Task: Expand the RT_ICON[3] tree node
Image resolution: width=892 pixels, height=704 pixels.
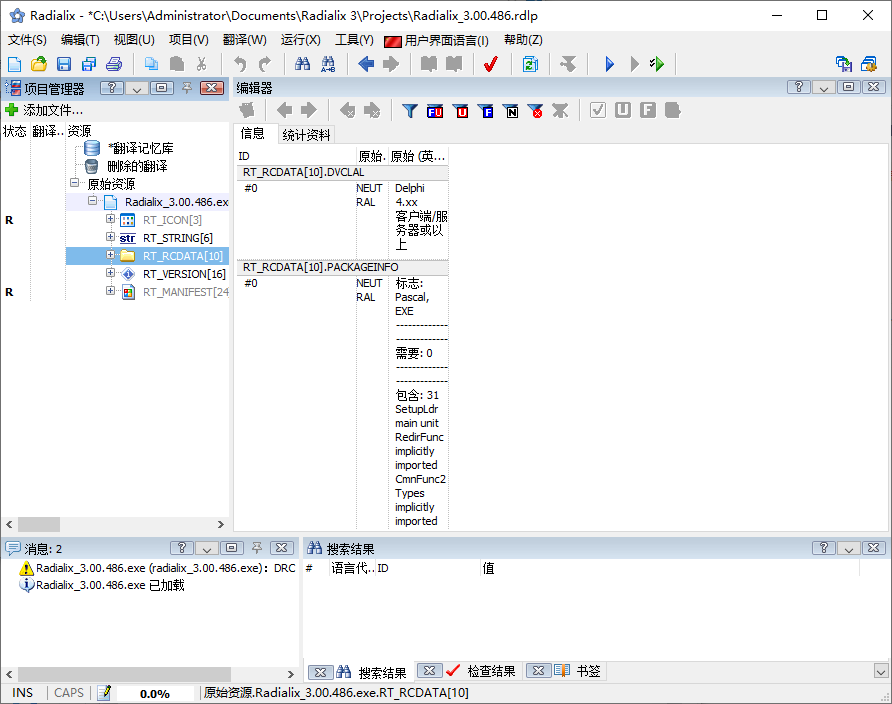Action: point(109,220)
